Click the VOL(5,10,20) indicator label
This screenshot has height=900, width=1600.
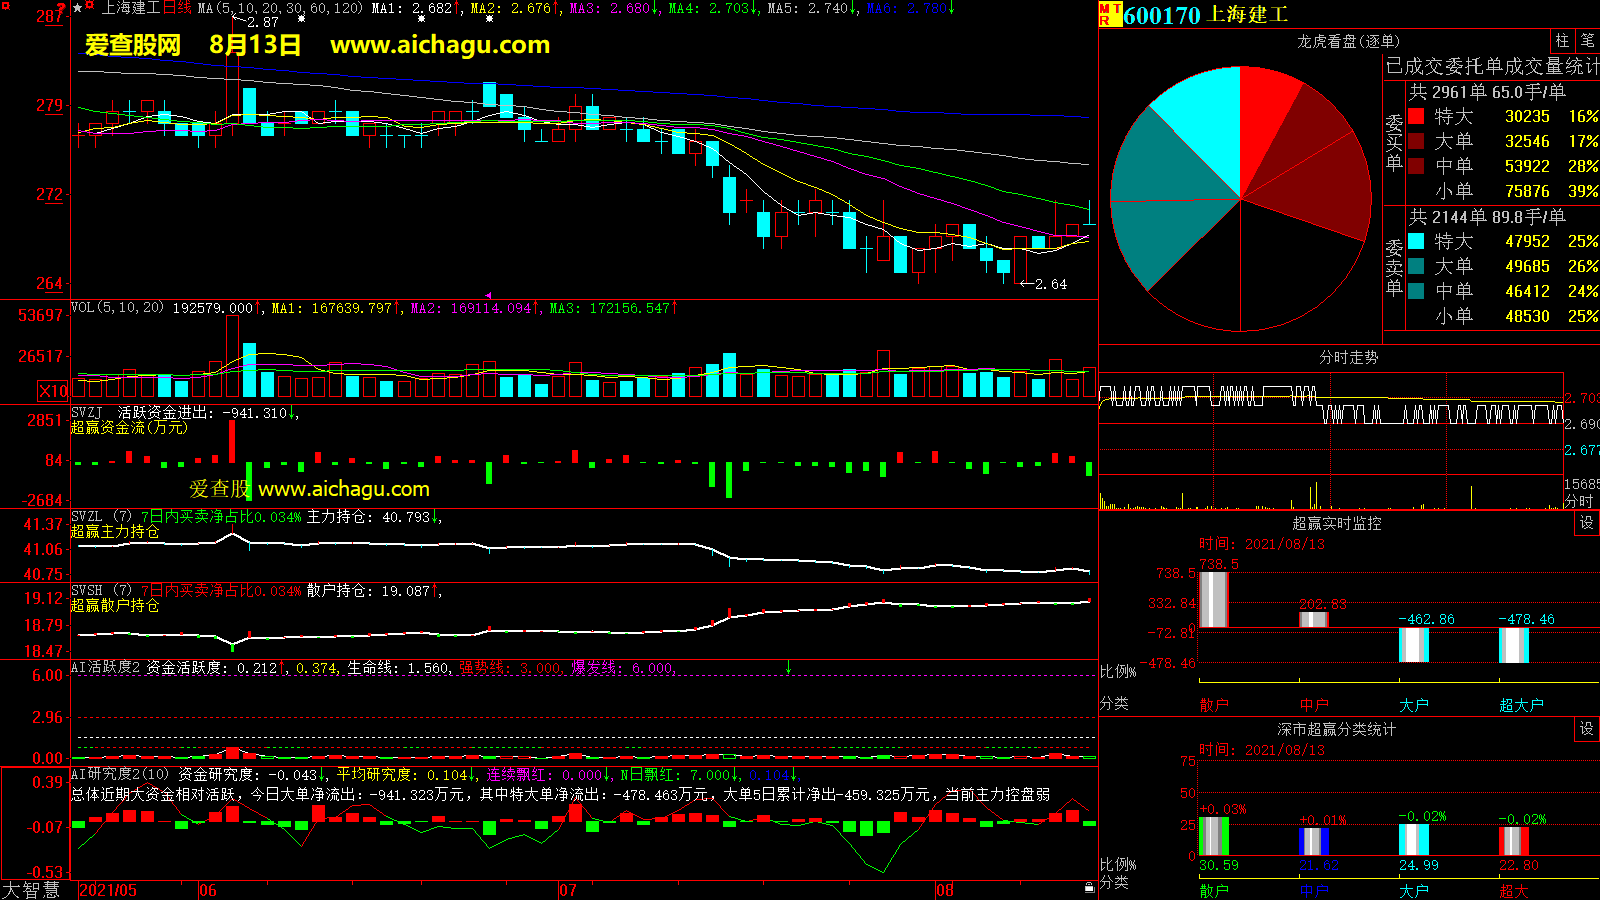point(117,308)
